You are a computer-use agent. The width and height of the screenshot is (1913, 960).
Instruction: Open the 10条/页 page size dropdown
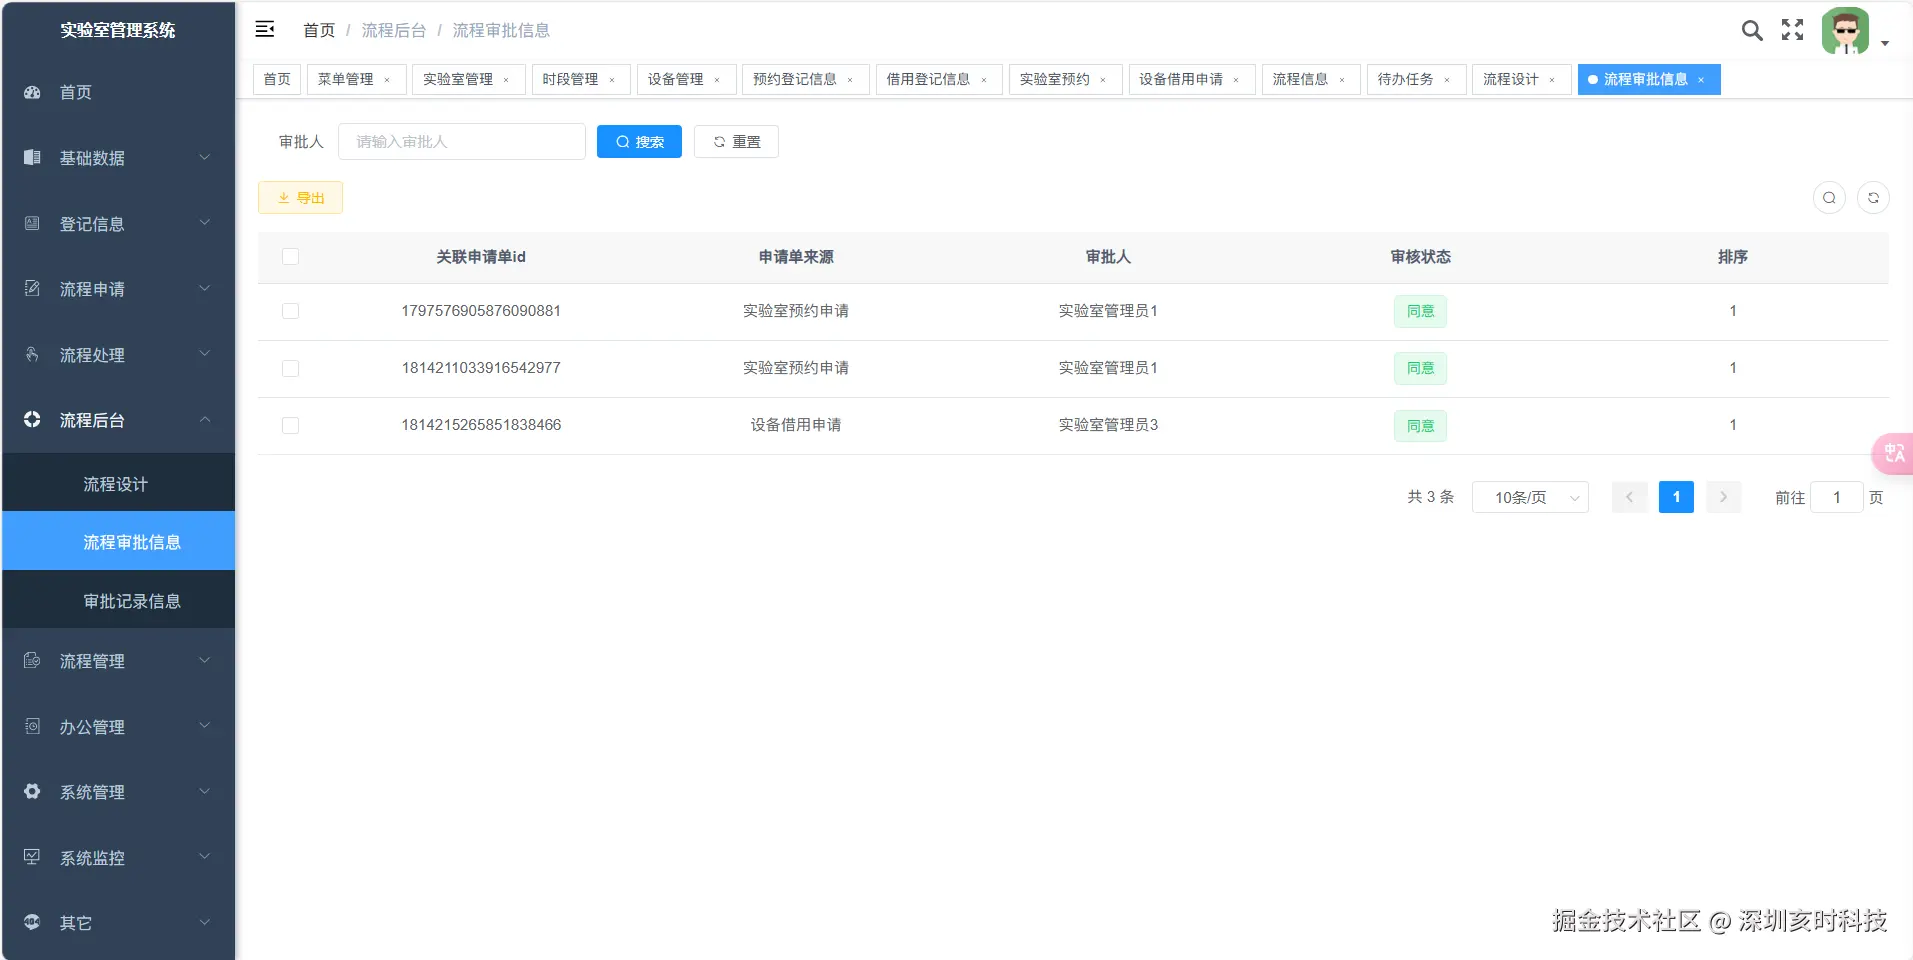(x=1530, y=497)
